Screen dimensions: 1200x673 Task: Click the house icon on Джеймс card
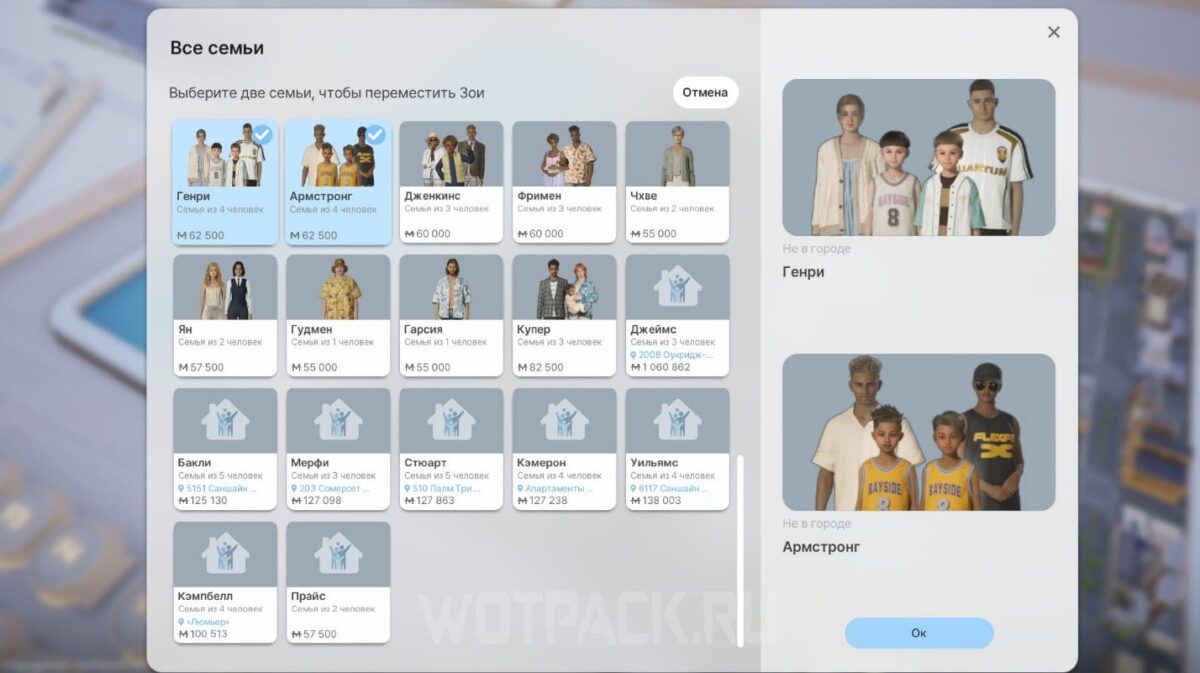point(677,286)
